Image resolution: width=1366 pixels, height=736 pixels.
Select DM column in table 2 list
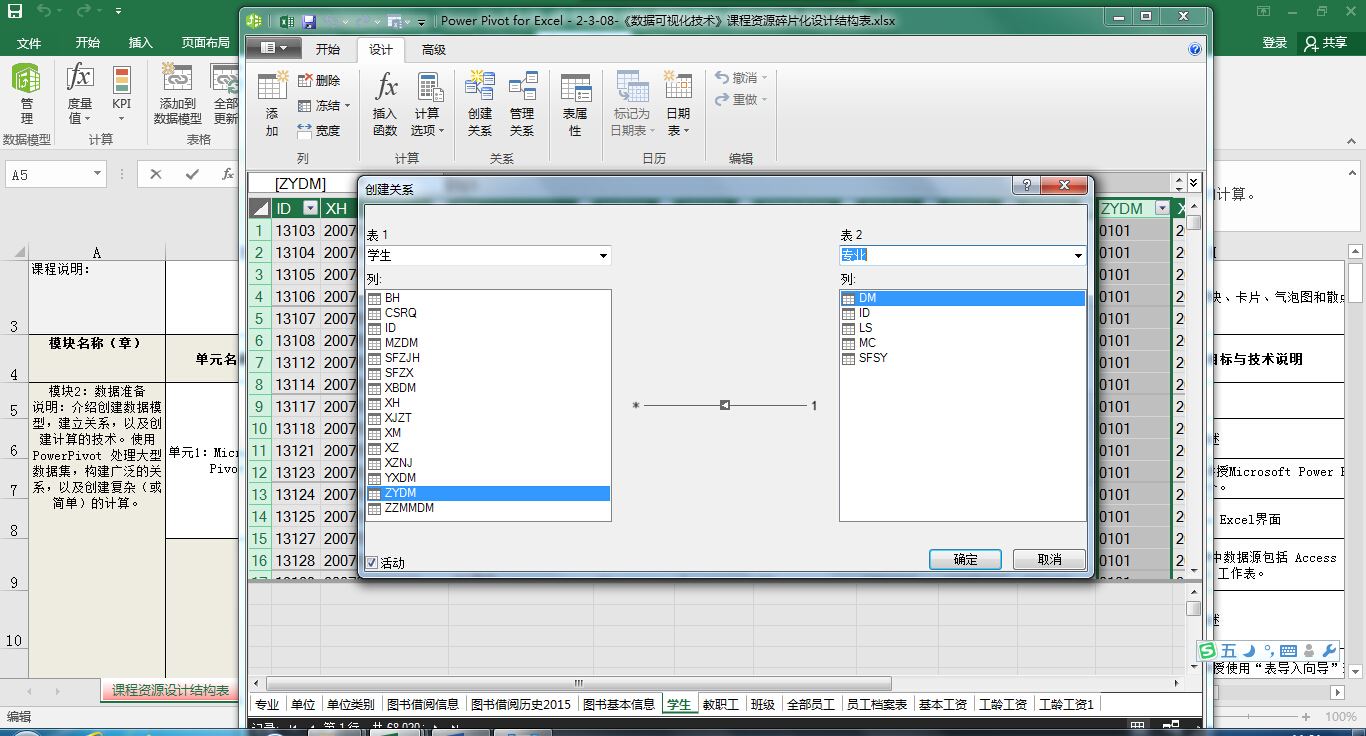coord(962,298)
